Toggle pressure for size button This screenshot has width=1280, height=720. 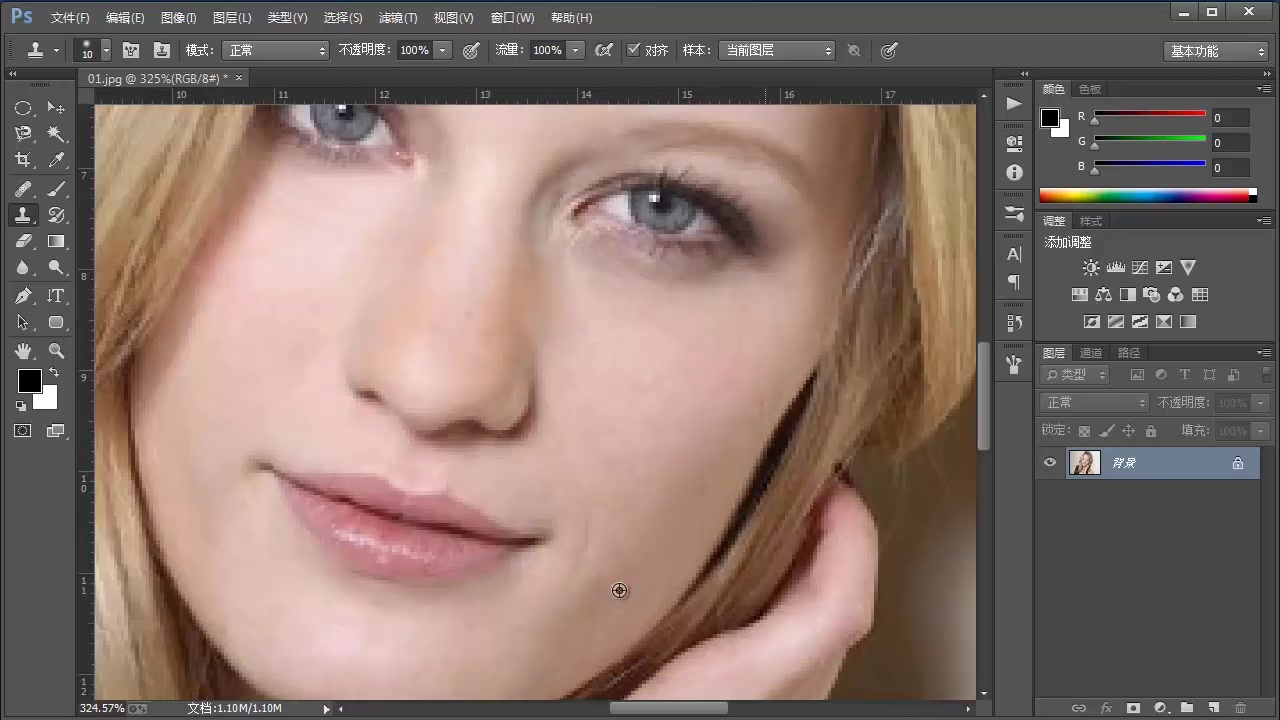[x=888, y=50]
